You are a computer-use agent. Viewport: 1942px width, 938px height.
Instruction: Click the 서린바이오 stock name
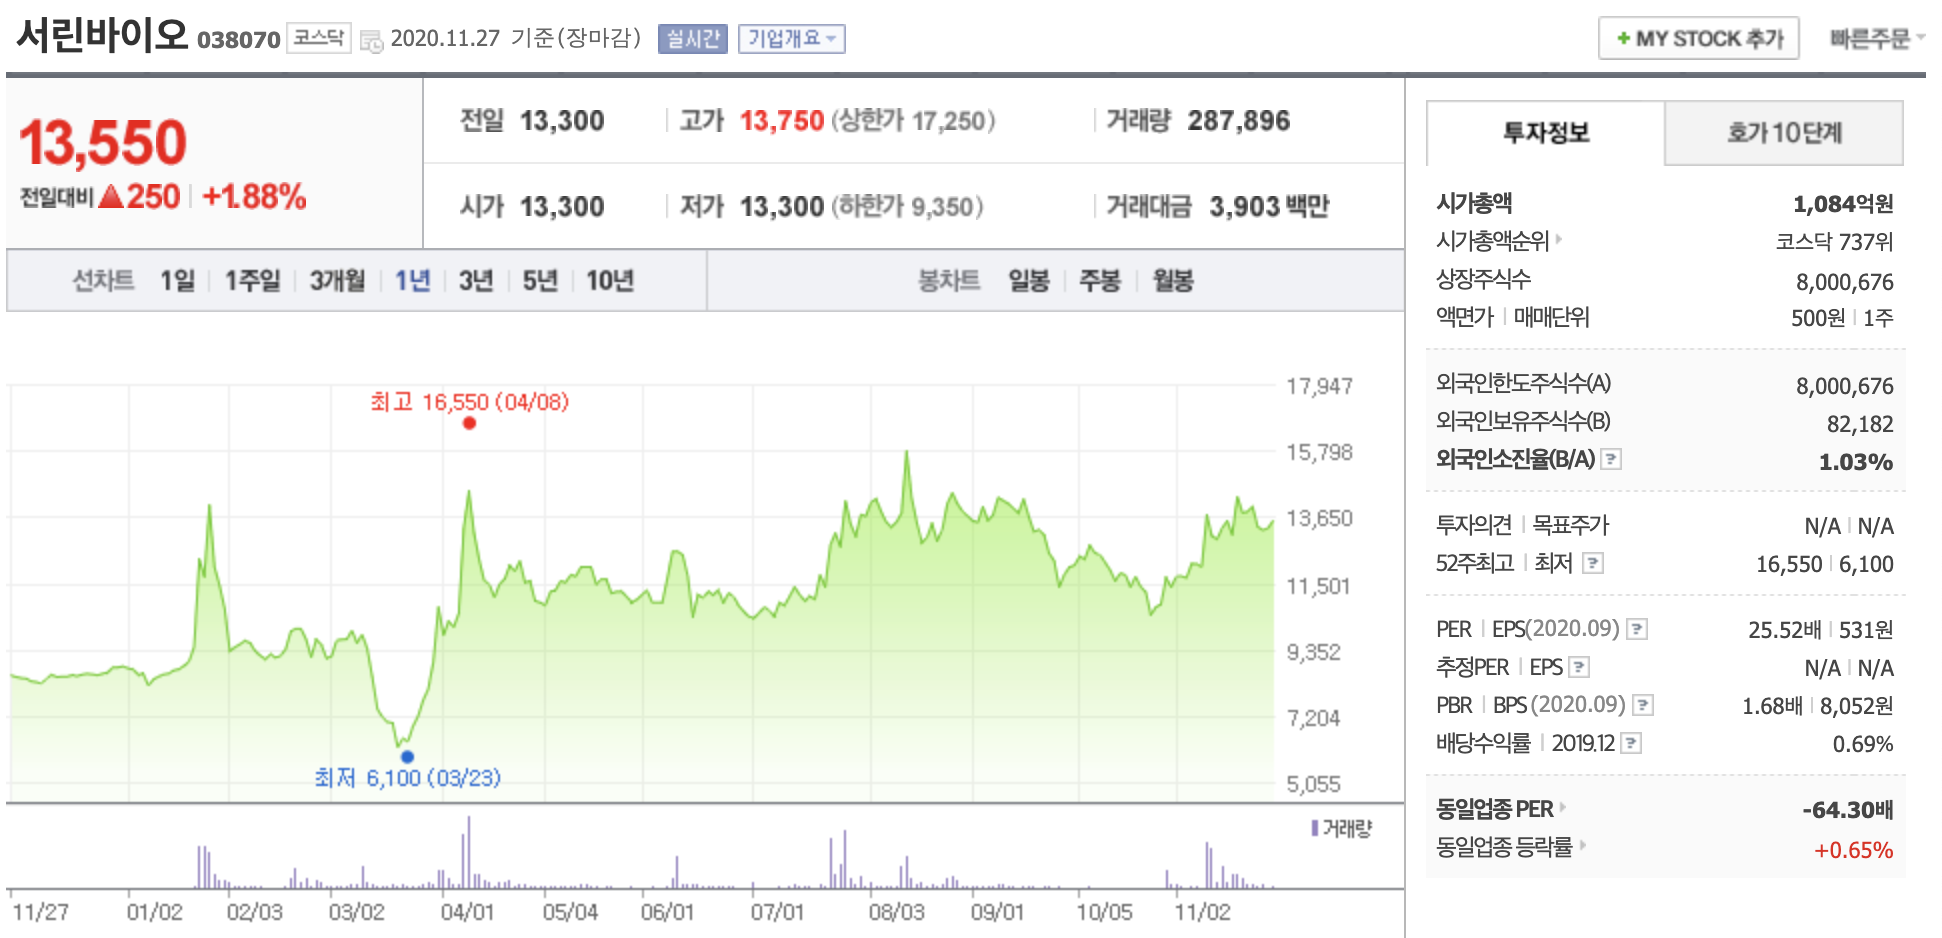pyautogui.click(x=103, y=36)
